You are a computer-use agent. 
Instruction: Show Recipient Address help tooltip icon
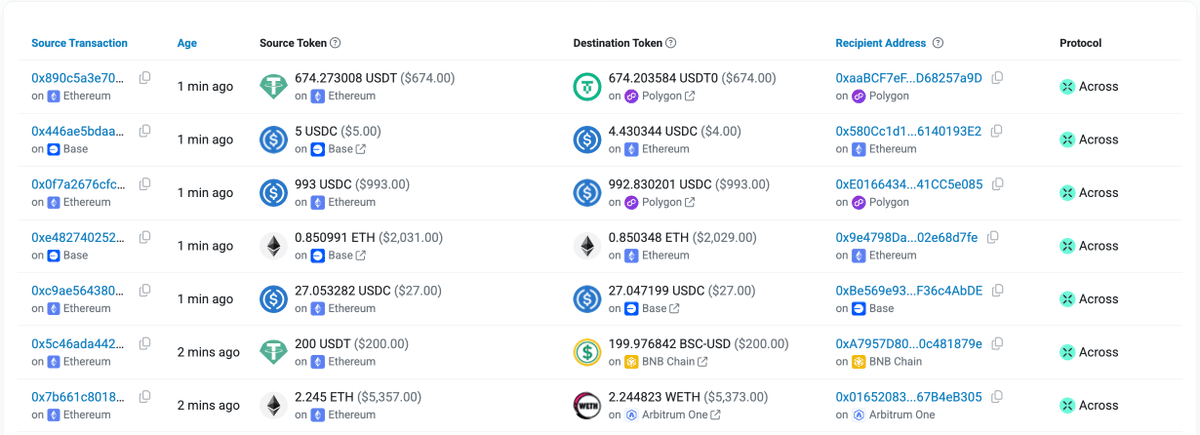point(938,43)
